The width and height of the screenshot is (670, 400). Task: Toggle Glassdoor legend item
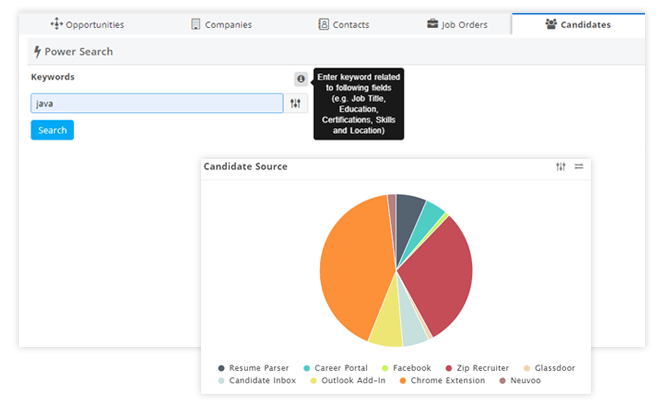click(x=550, y=368)
